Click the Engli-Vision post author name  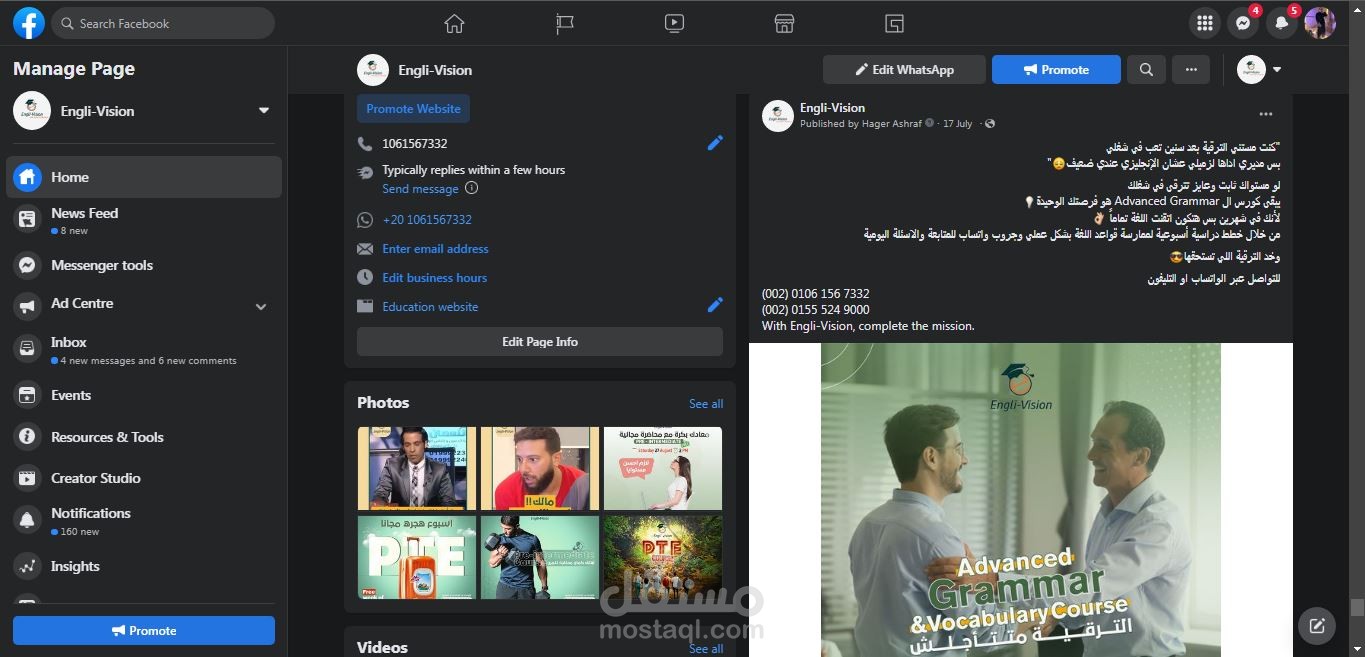832,108
